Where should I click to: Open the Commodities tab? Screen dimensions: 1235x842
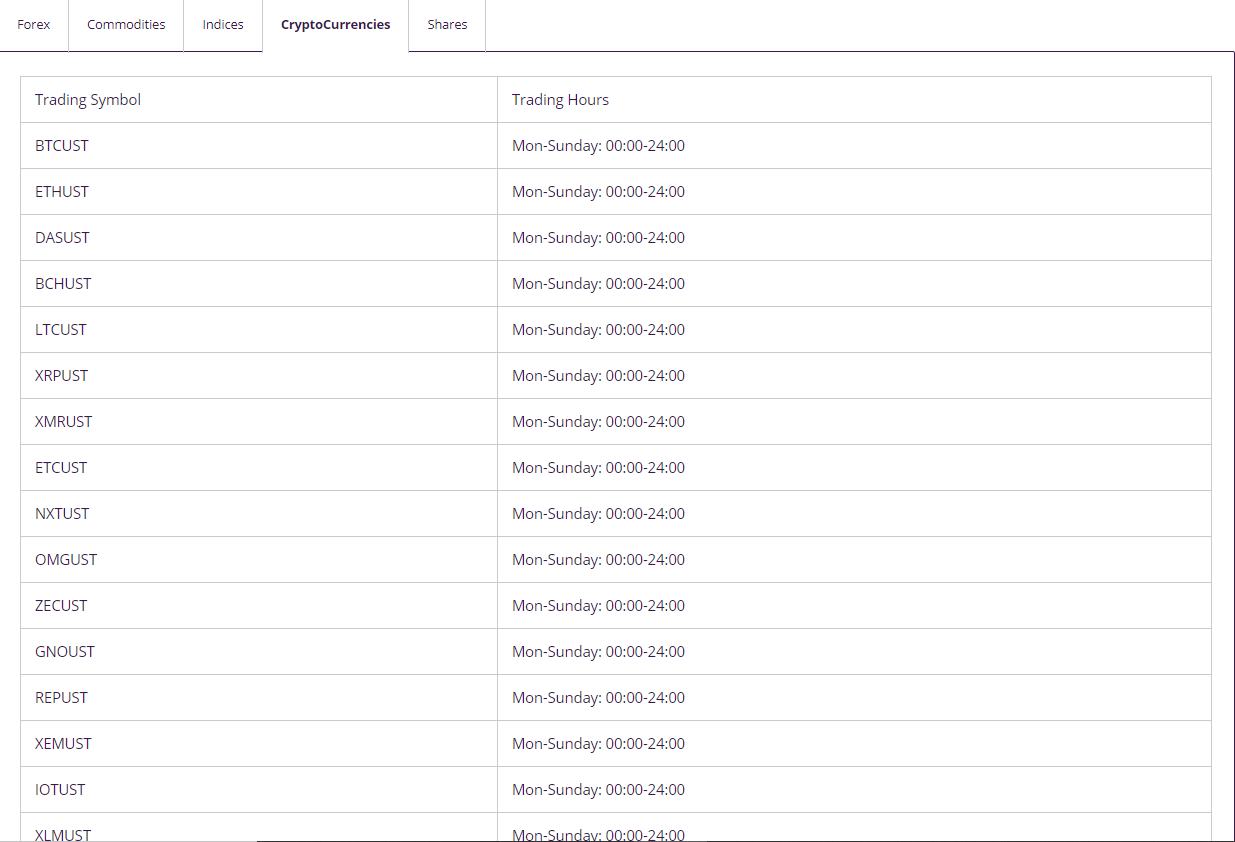click(x=126, y=24)
